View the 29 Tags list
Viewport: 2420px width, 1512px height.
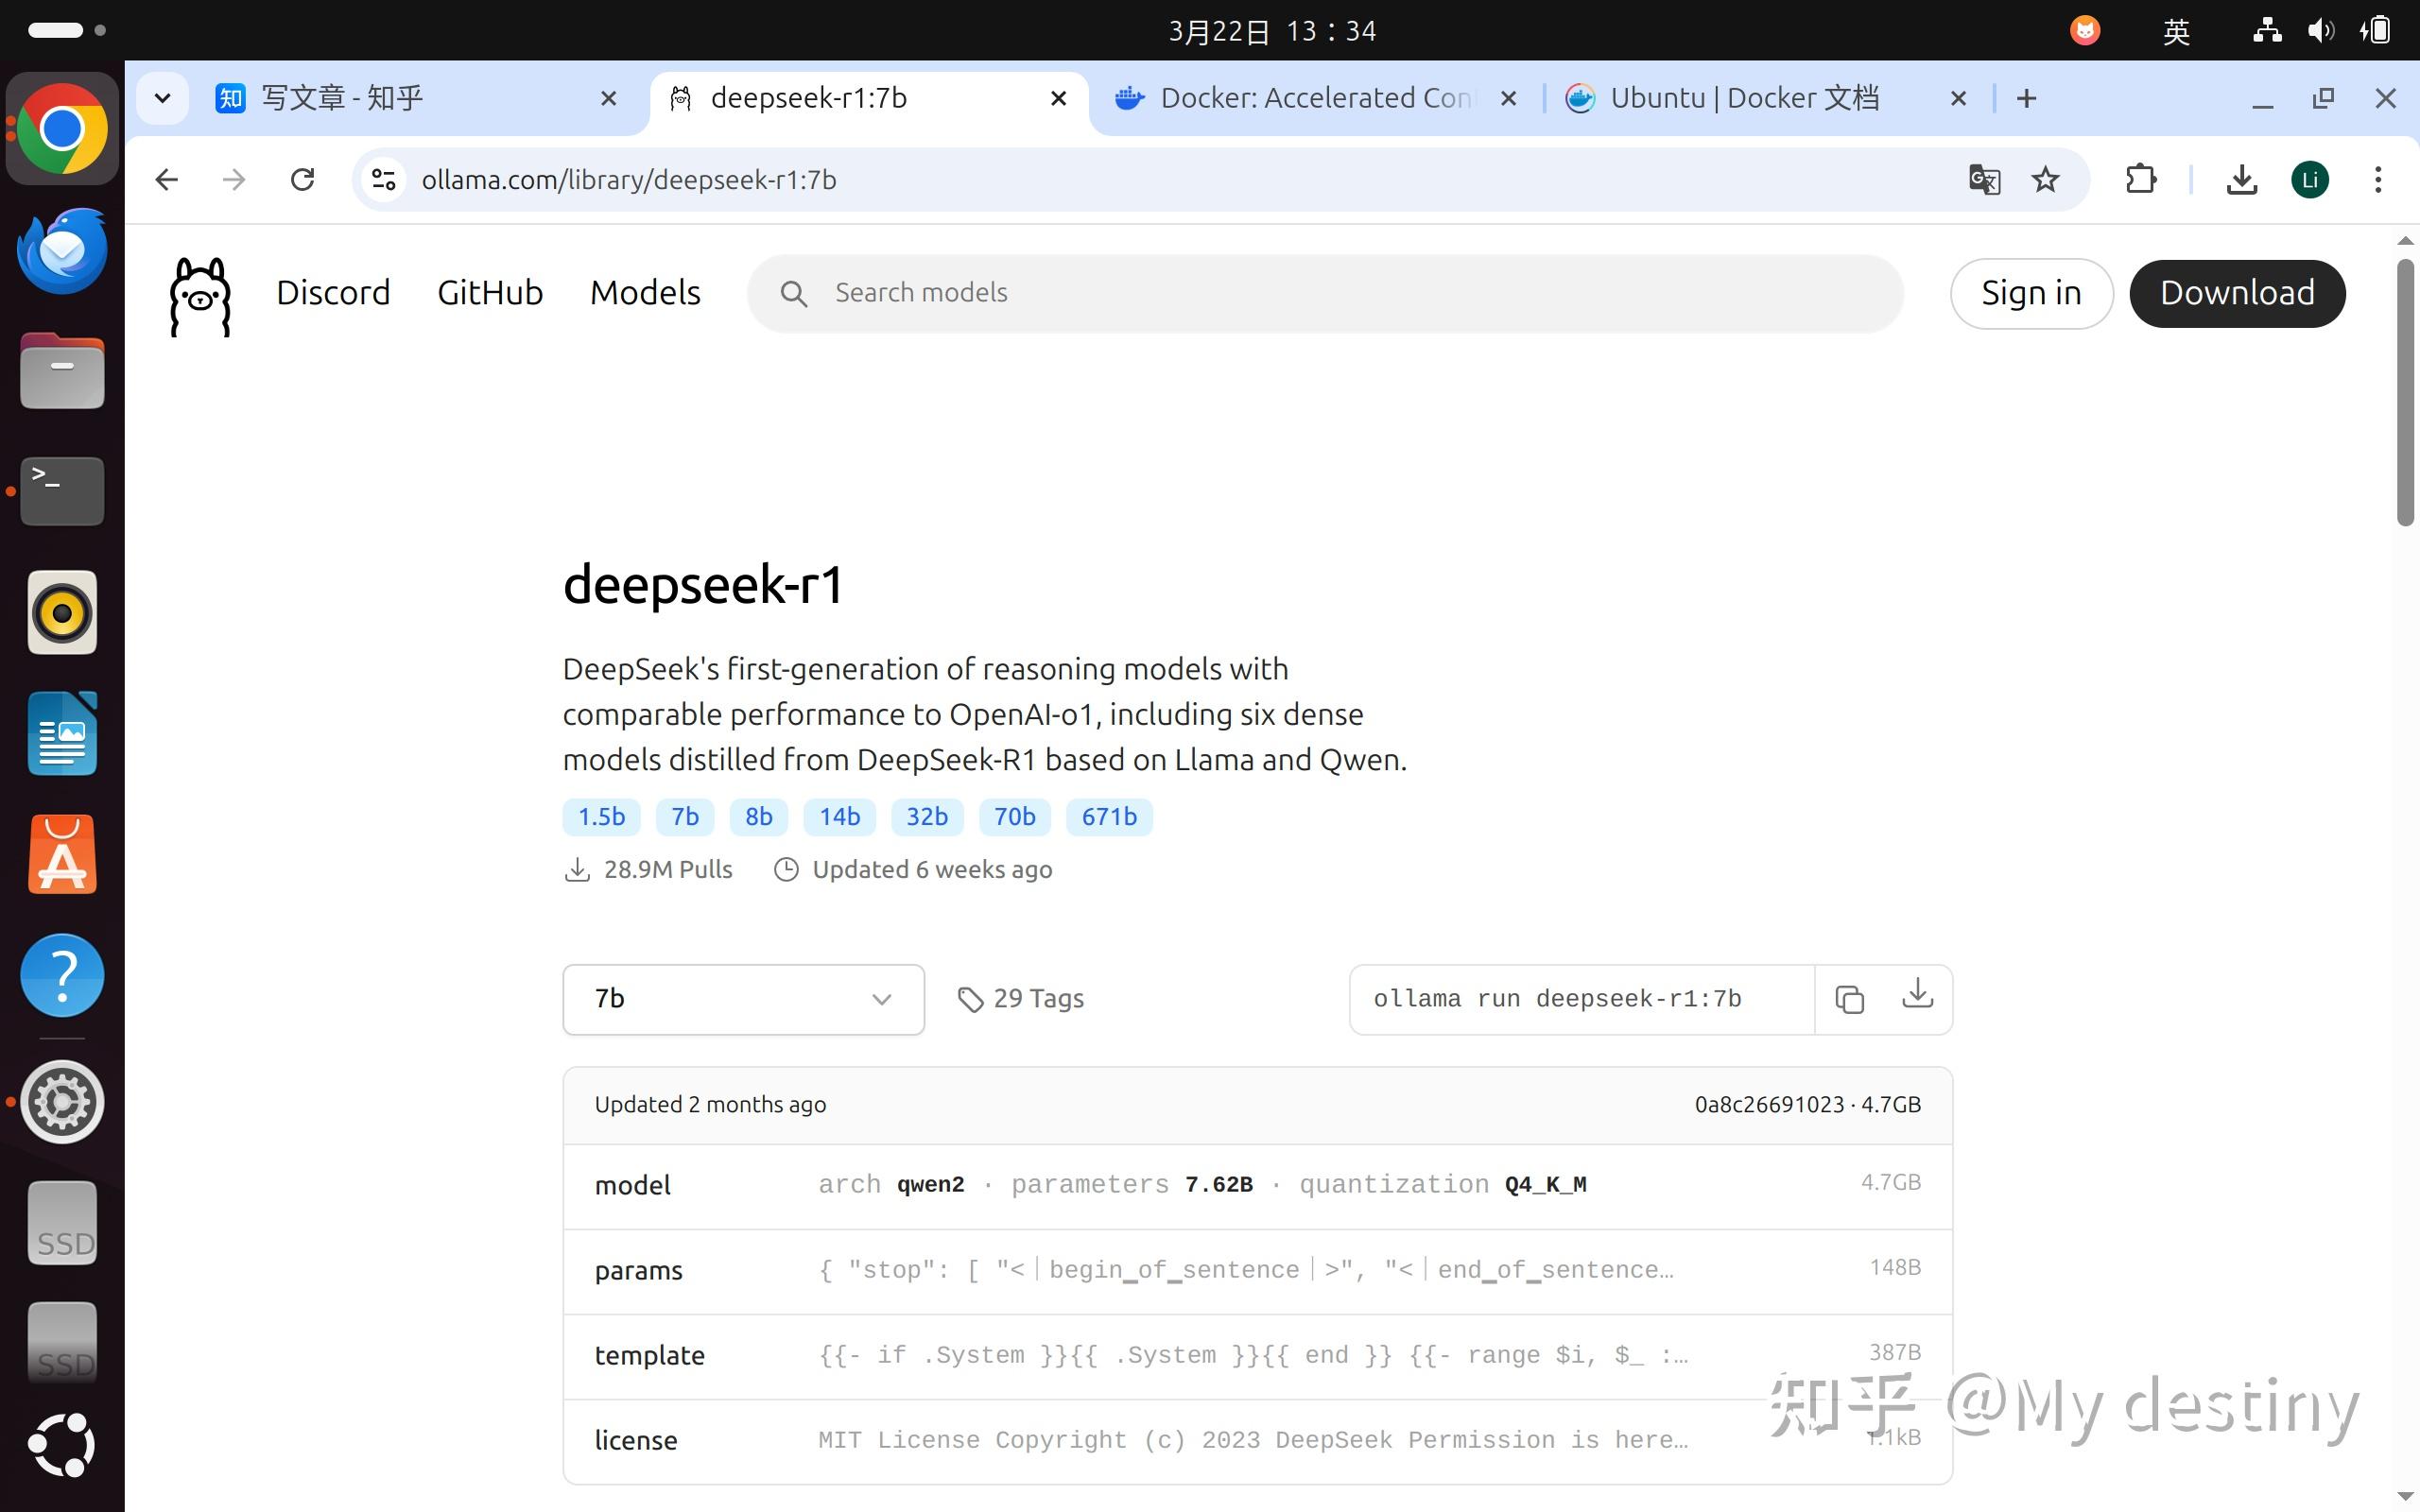pyautogui.click(x=1019, y=997)
